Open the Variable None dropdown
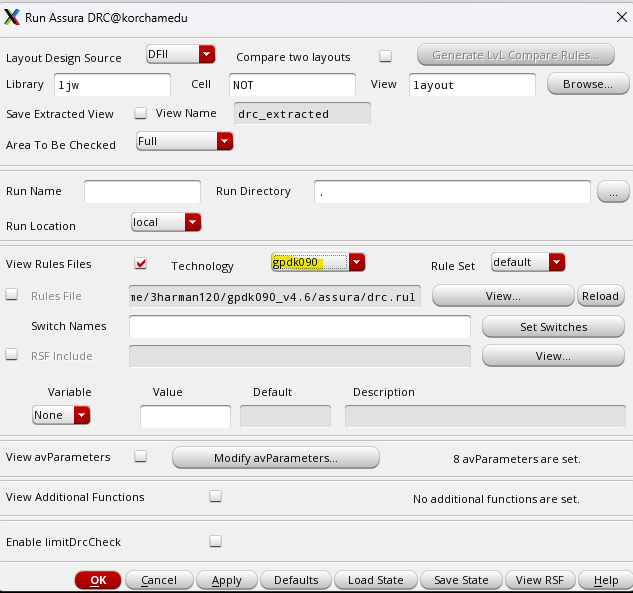The width and height of the screenshot is (633, 593). [x=61, y=415]
